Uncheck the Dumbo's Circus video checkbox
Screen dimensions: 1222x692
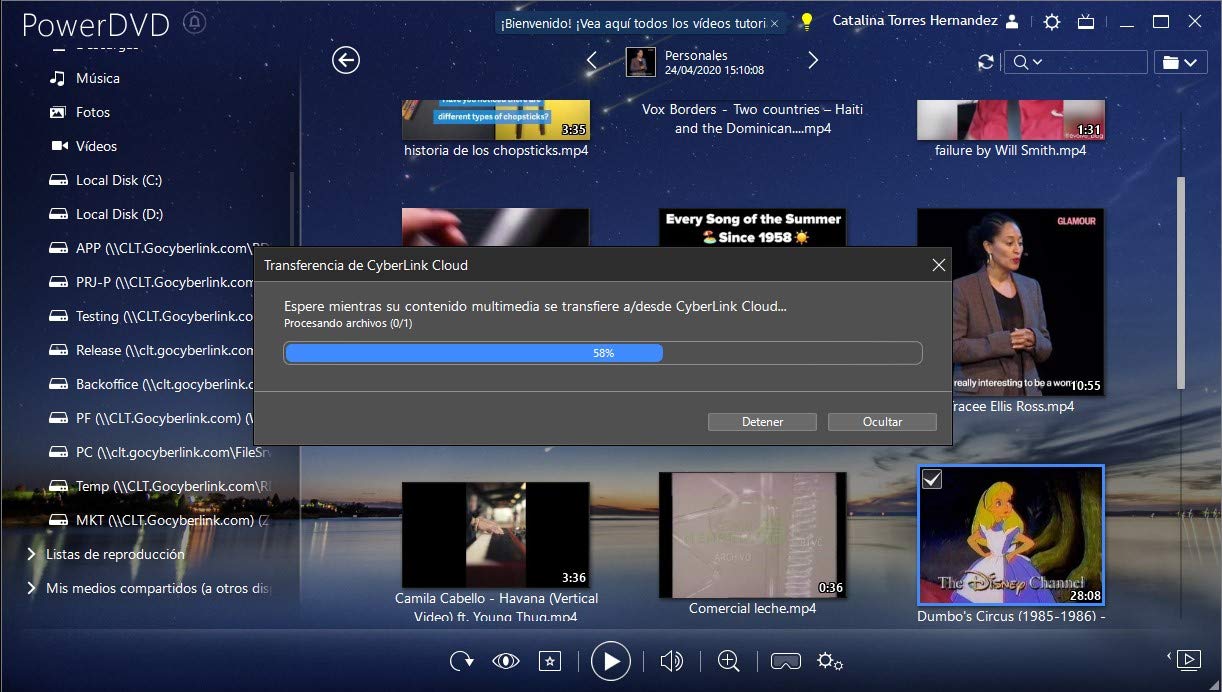point(931,480)
